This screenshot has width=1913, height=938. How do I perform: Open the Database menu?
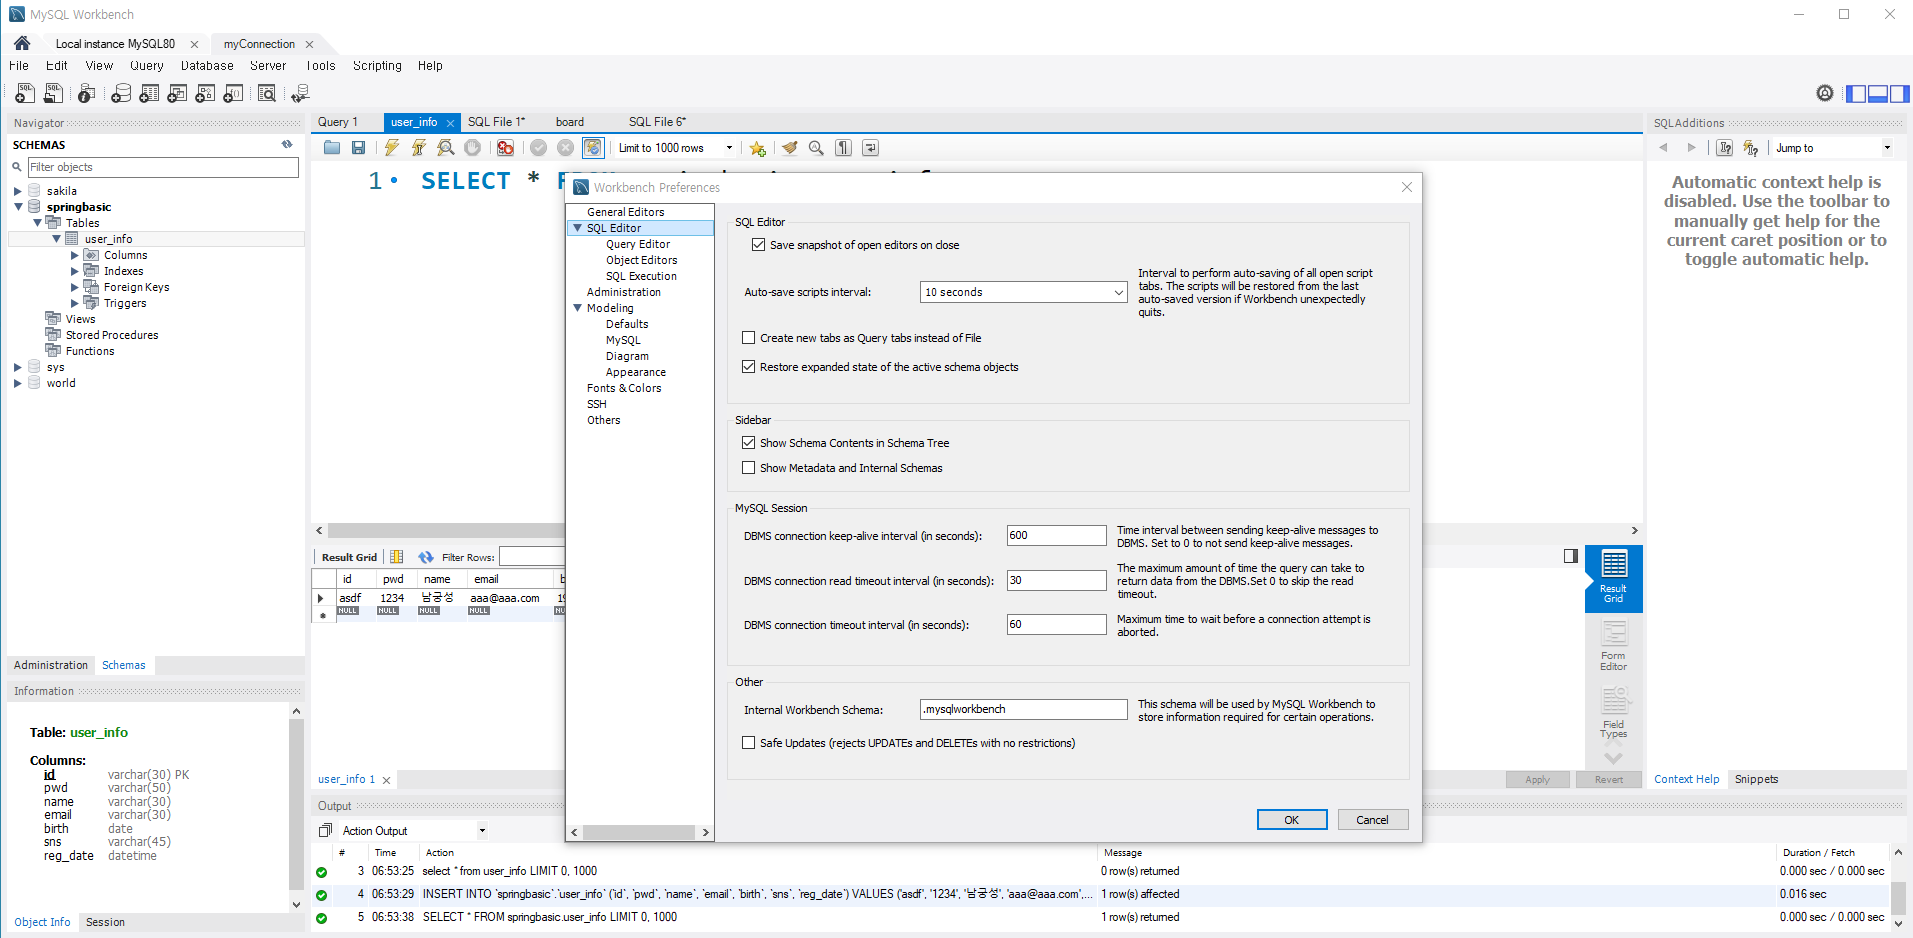click(x=207, y=66)
